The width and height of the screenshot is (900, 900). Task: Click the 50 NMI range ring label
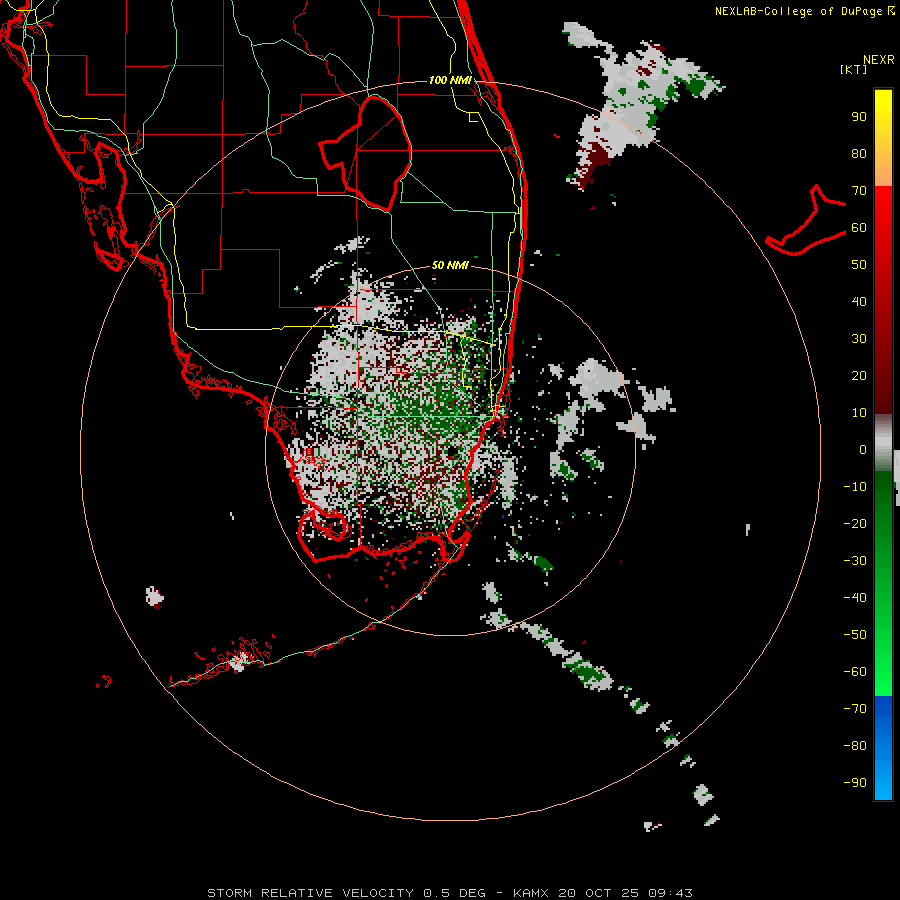[450, 265]
